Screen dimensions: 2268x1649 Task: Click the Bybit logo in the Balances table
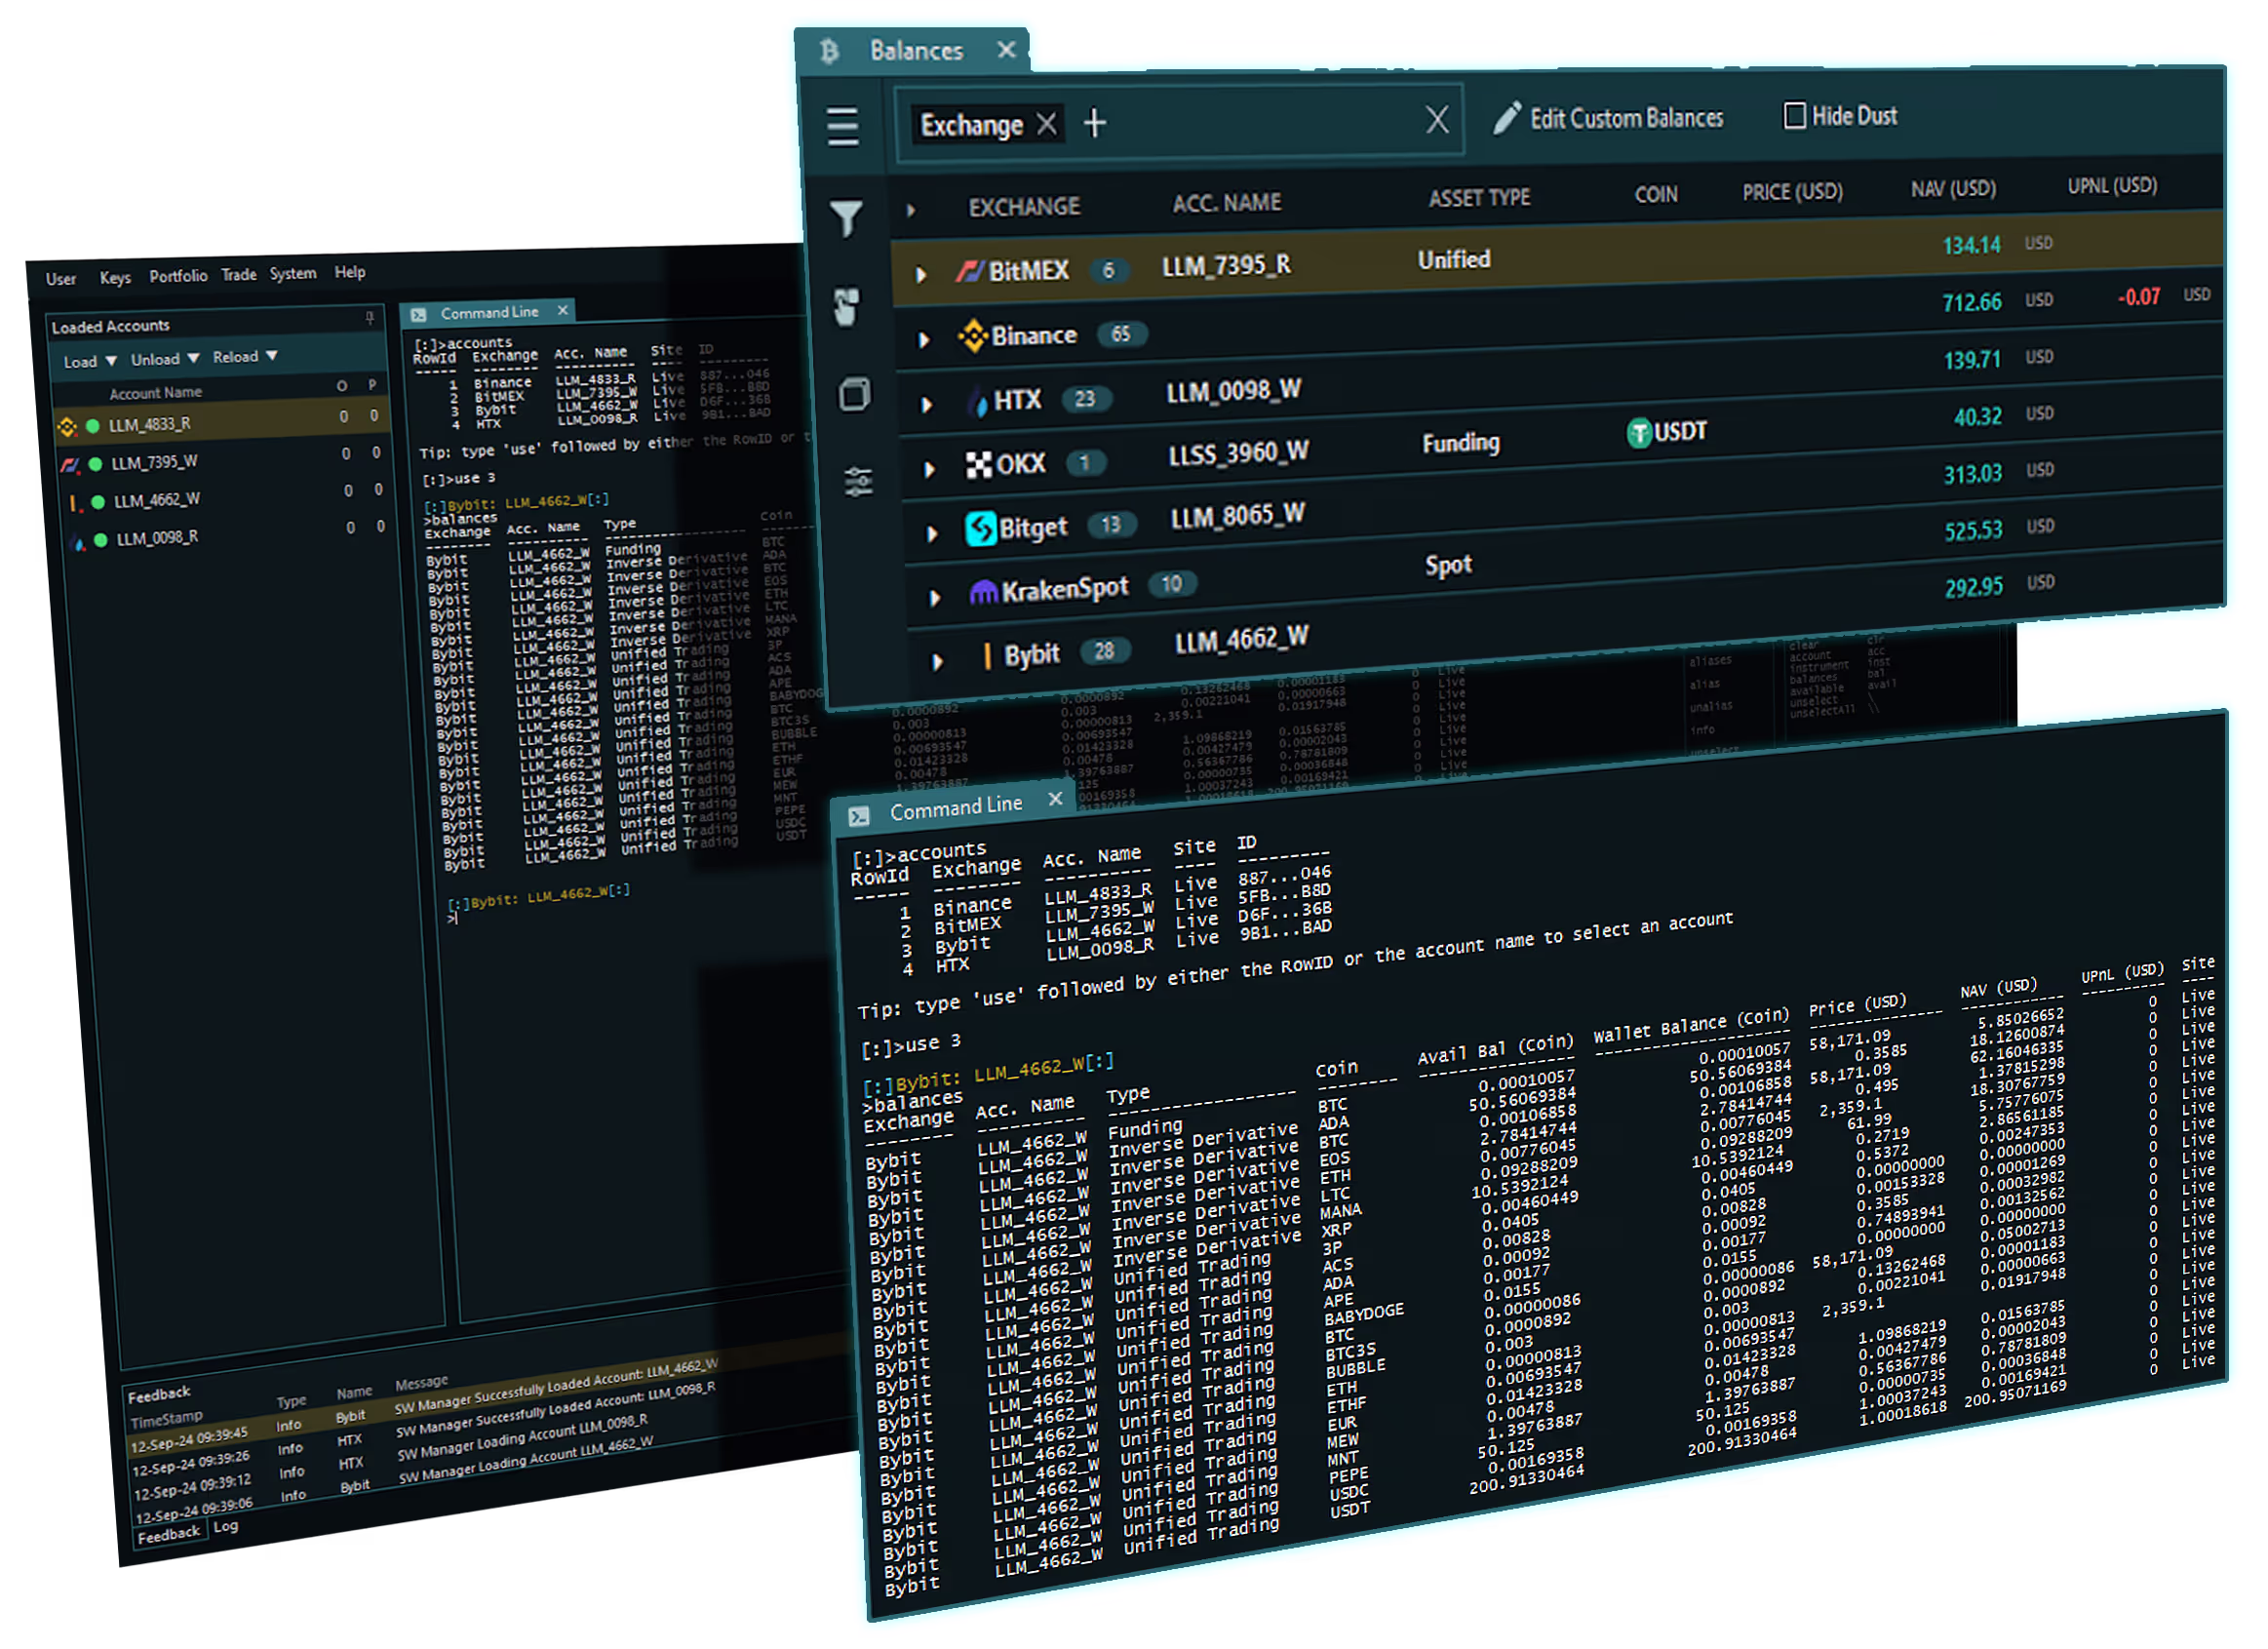pos(987,656)
